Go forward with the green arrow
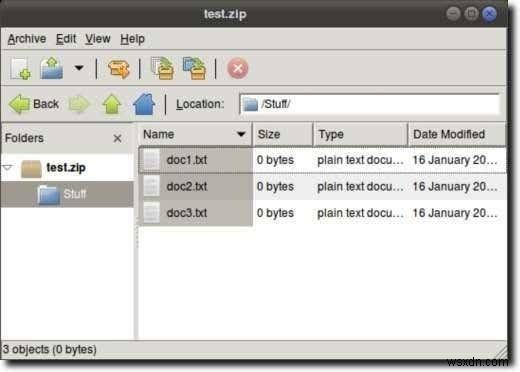The image size is (520, 372). coord(79,104)
